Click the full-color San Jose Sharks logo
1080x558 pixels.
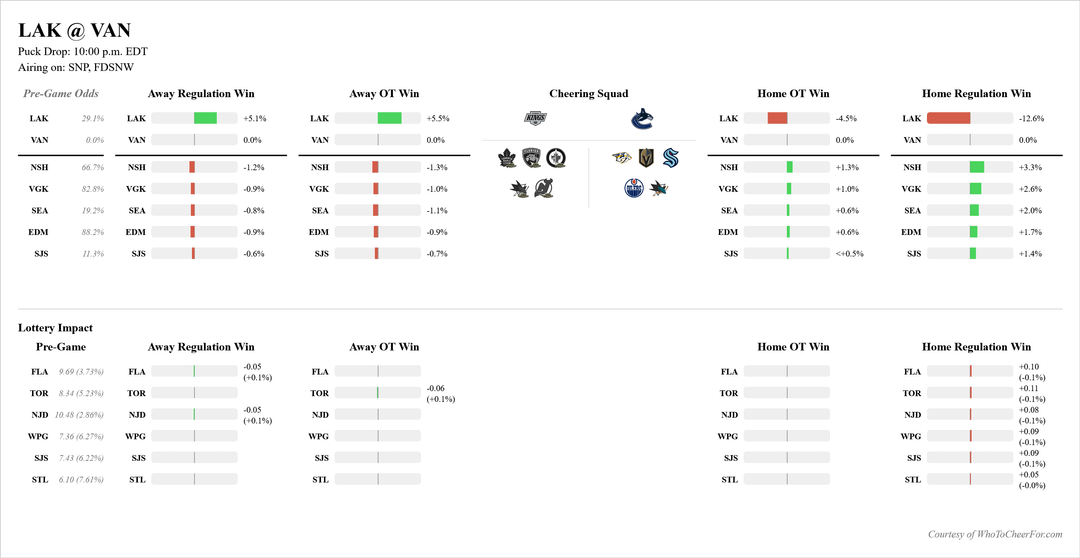point(658,187)
